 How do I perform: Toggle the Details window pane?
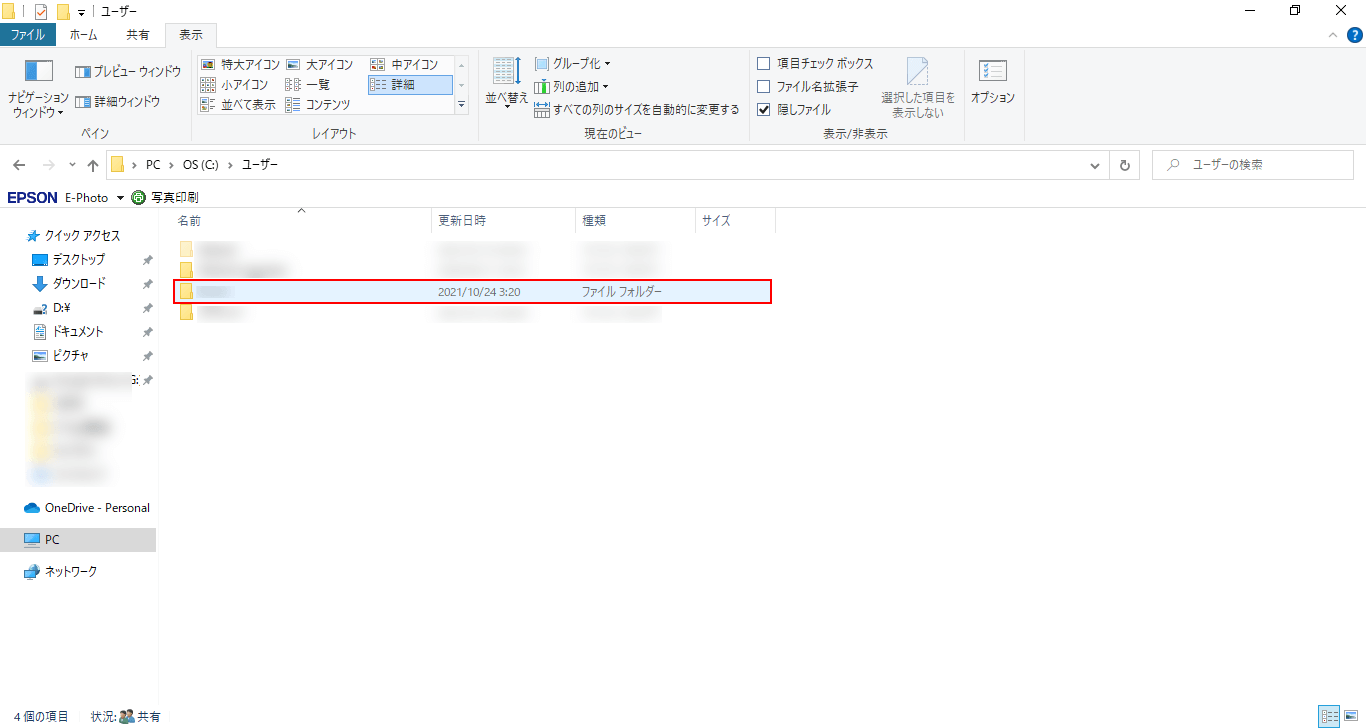pos(118,101)
